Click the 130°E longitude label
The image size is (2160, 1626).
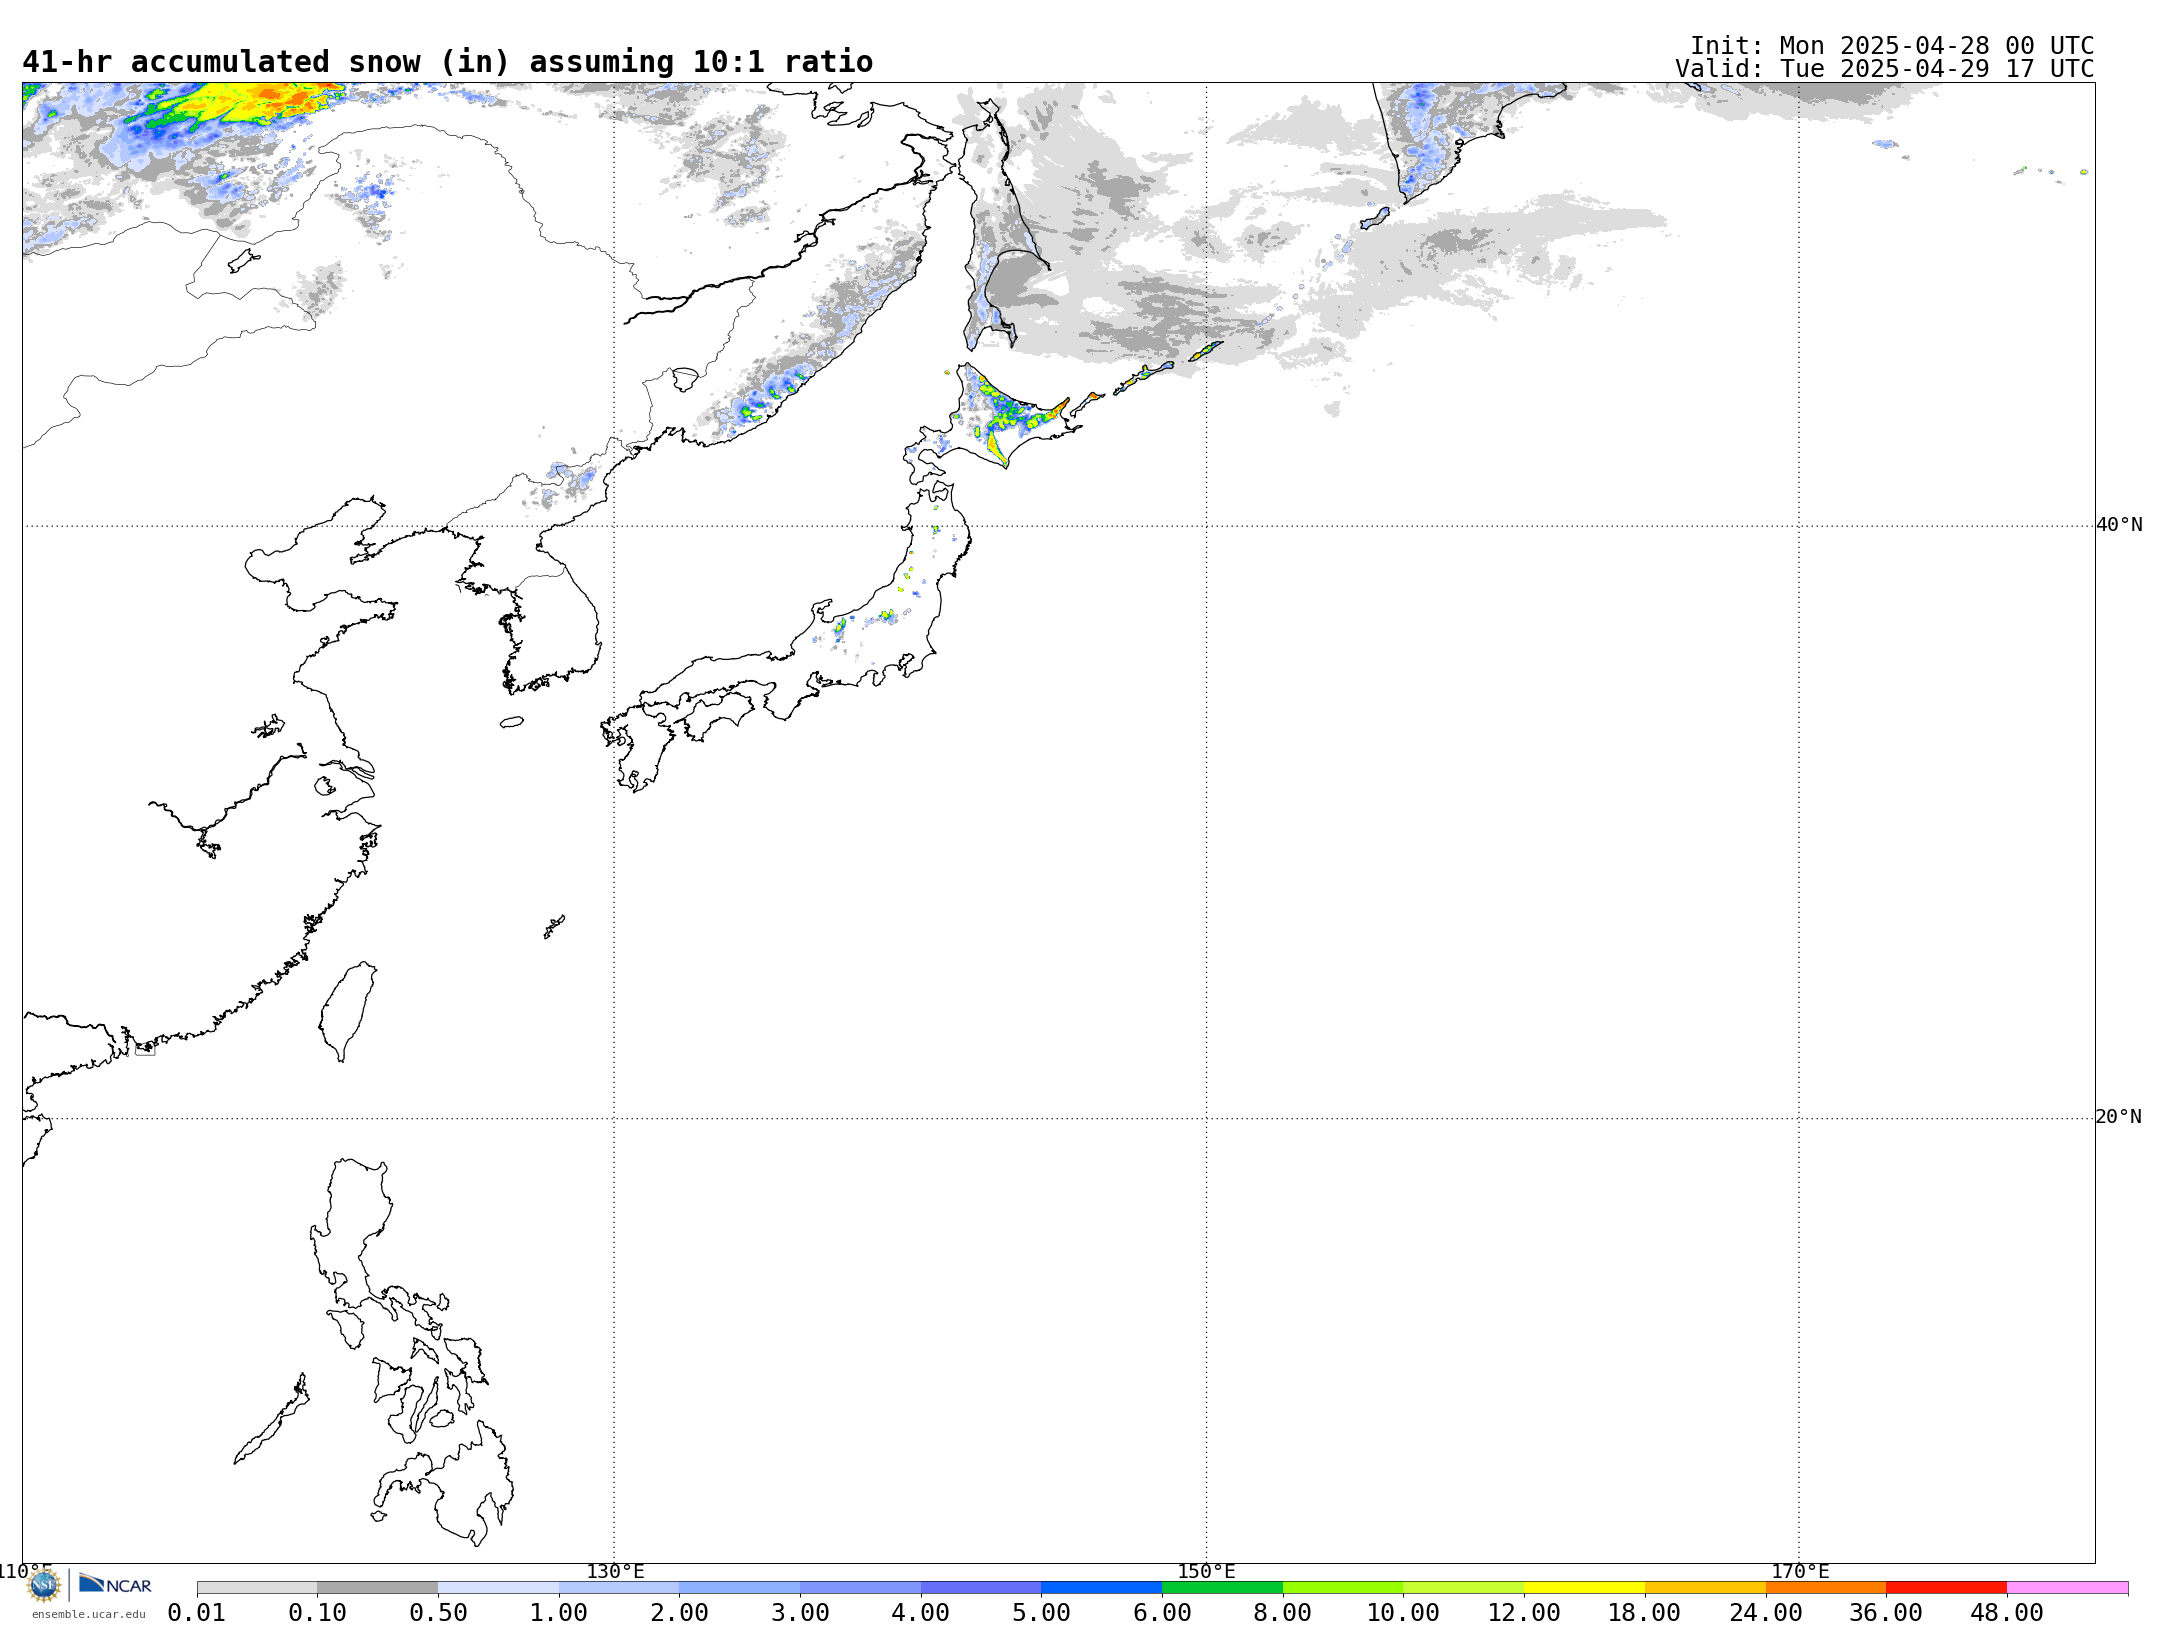coord(615,1571)
